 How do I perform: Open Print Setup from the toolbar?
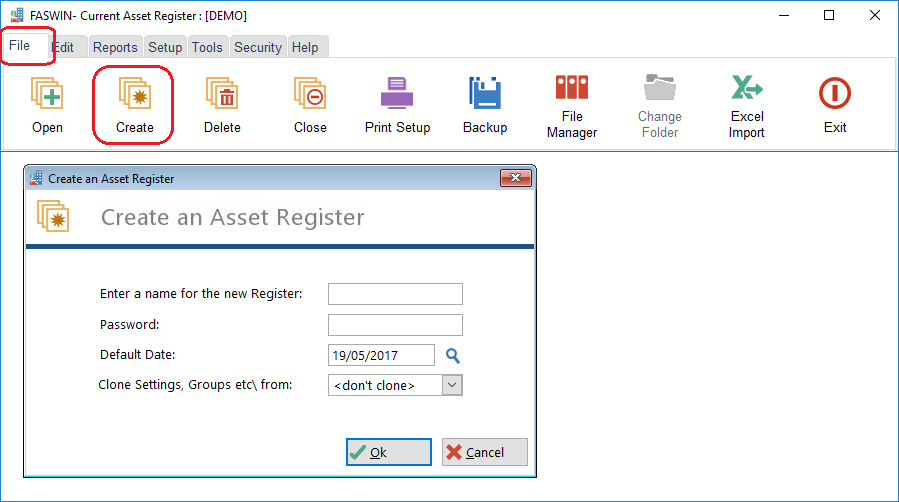pos(397,105)
